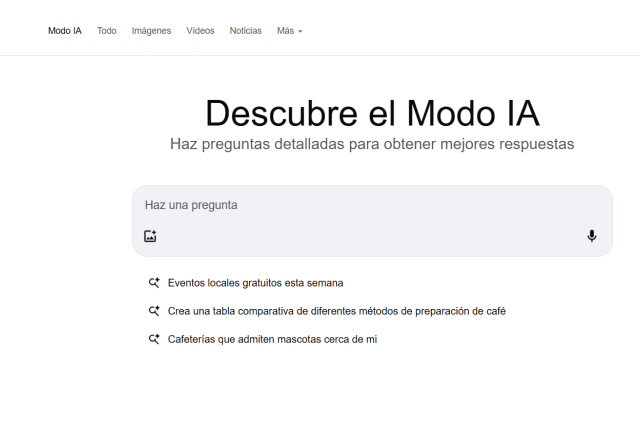
Task: Choose suggestion Eventos locales gratuitos esta semana
Action: click(255, 283)
